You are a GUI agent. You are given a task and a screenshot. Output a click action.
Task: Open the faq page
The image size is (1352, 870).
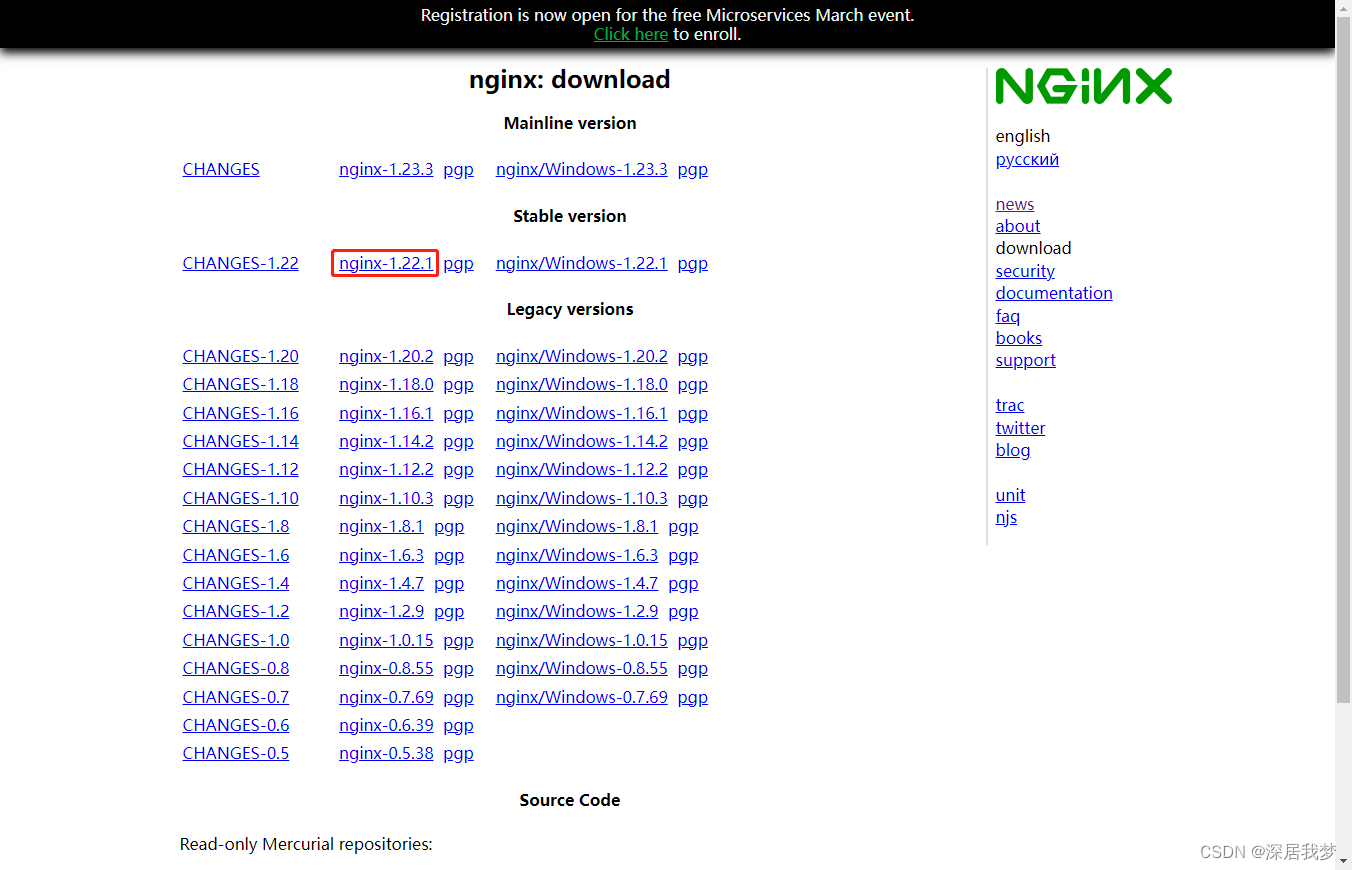click(x=1007, y=316)
